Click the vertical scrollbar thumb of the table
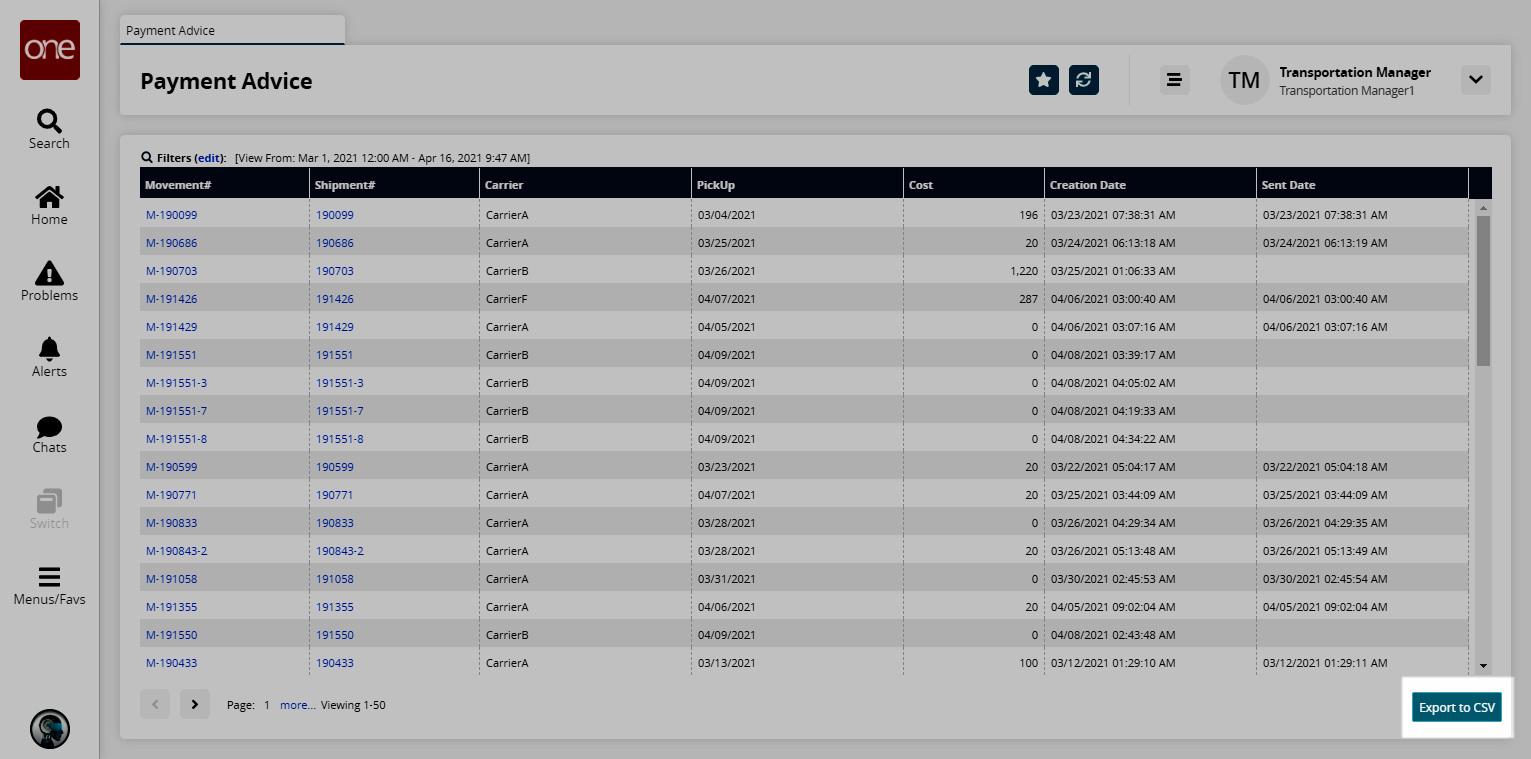Screen dimensions: 1531x759 pos(1483,290)
